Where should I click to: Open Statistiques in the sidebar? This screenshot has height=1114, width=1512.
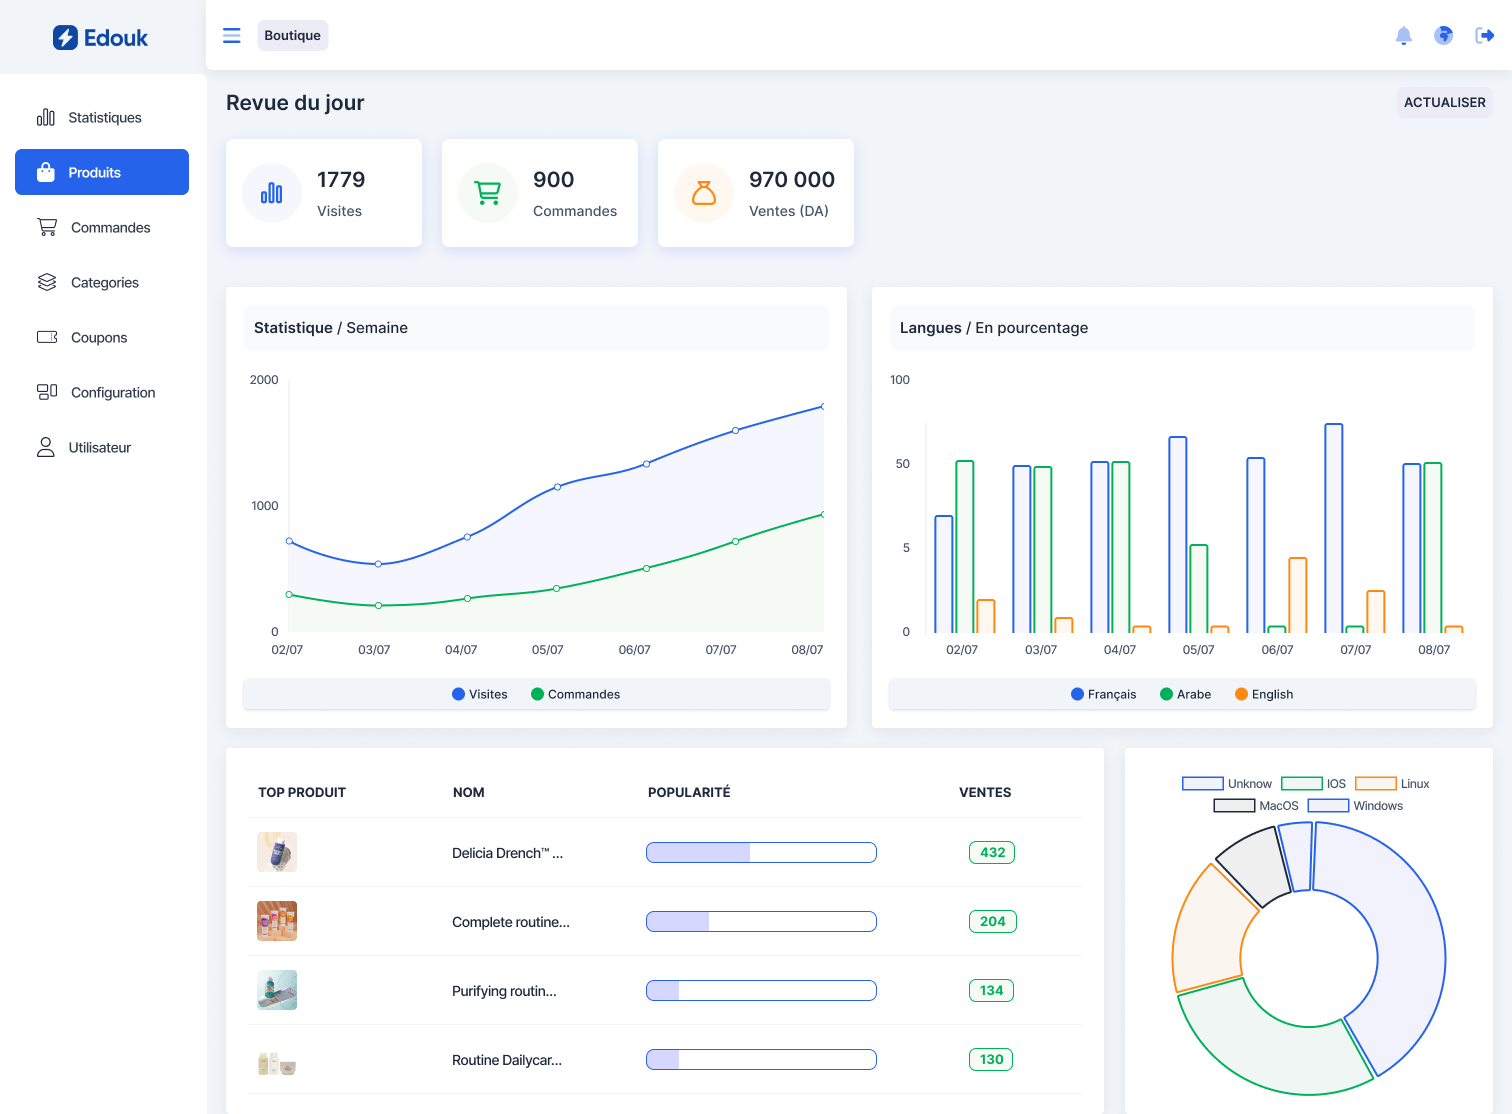tap(104, 118)
